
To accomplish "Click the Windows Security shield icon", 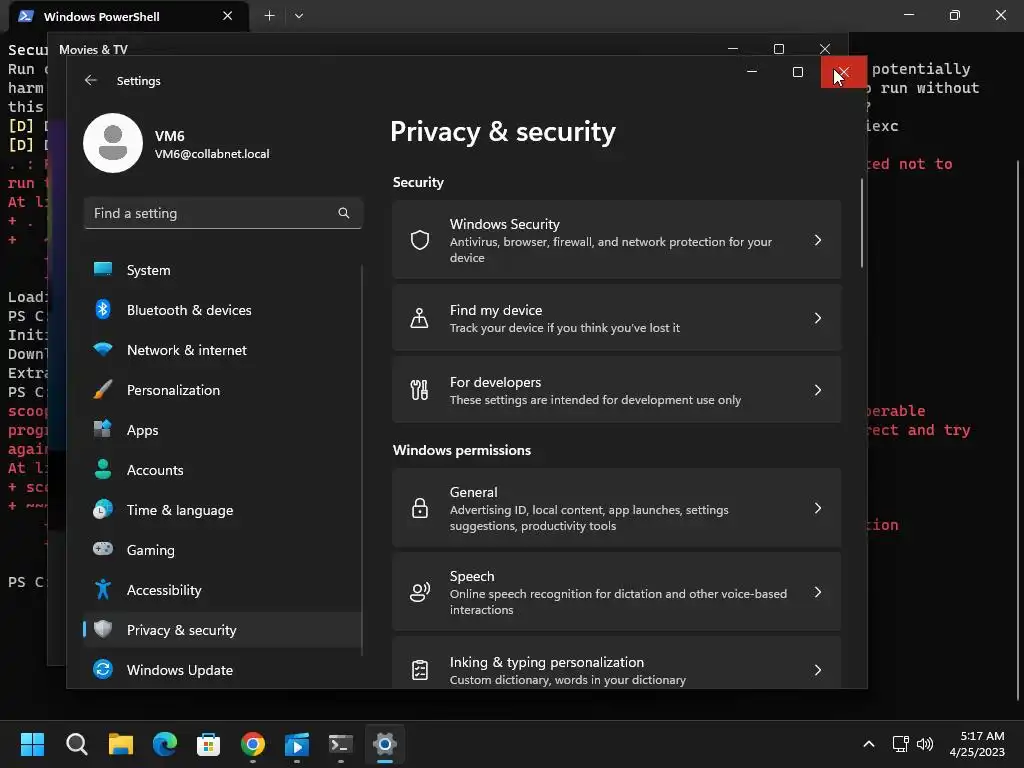I will (420, 240).
